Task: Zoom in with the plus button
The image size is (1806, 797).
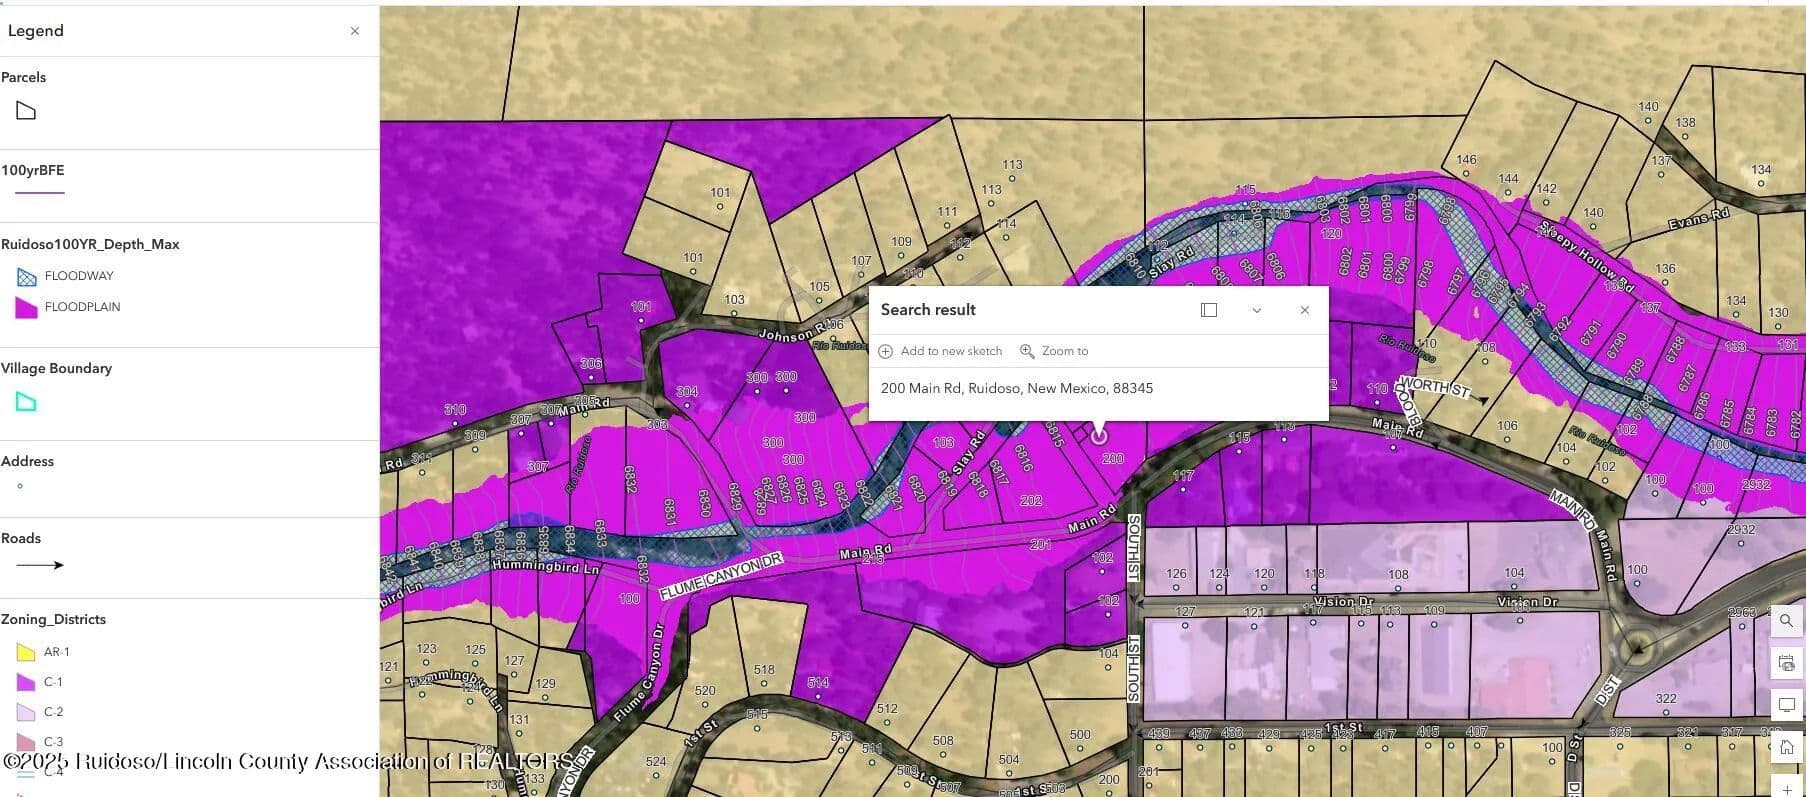Action: 1786,788
